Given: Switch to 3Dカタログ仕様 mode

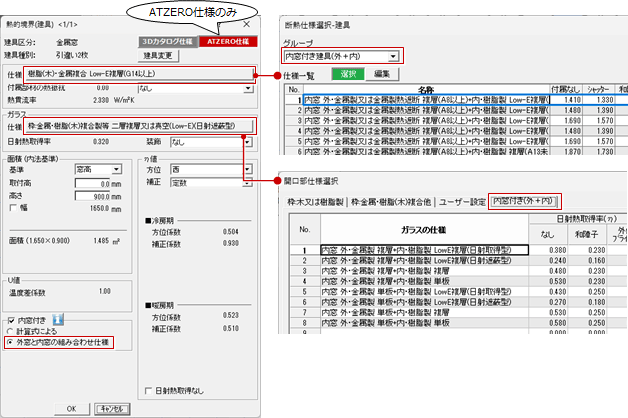Looking at the screenshot, I should [x=167, y=43].
